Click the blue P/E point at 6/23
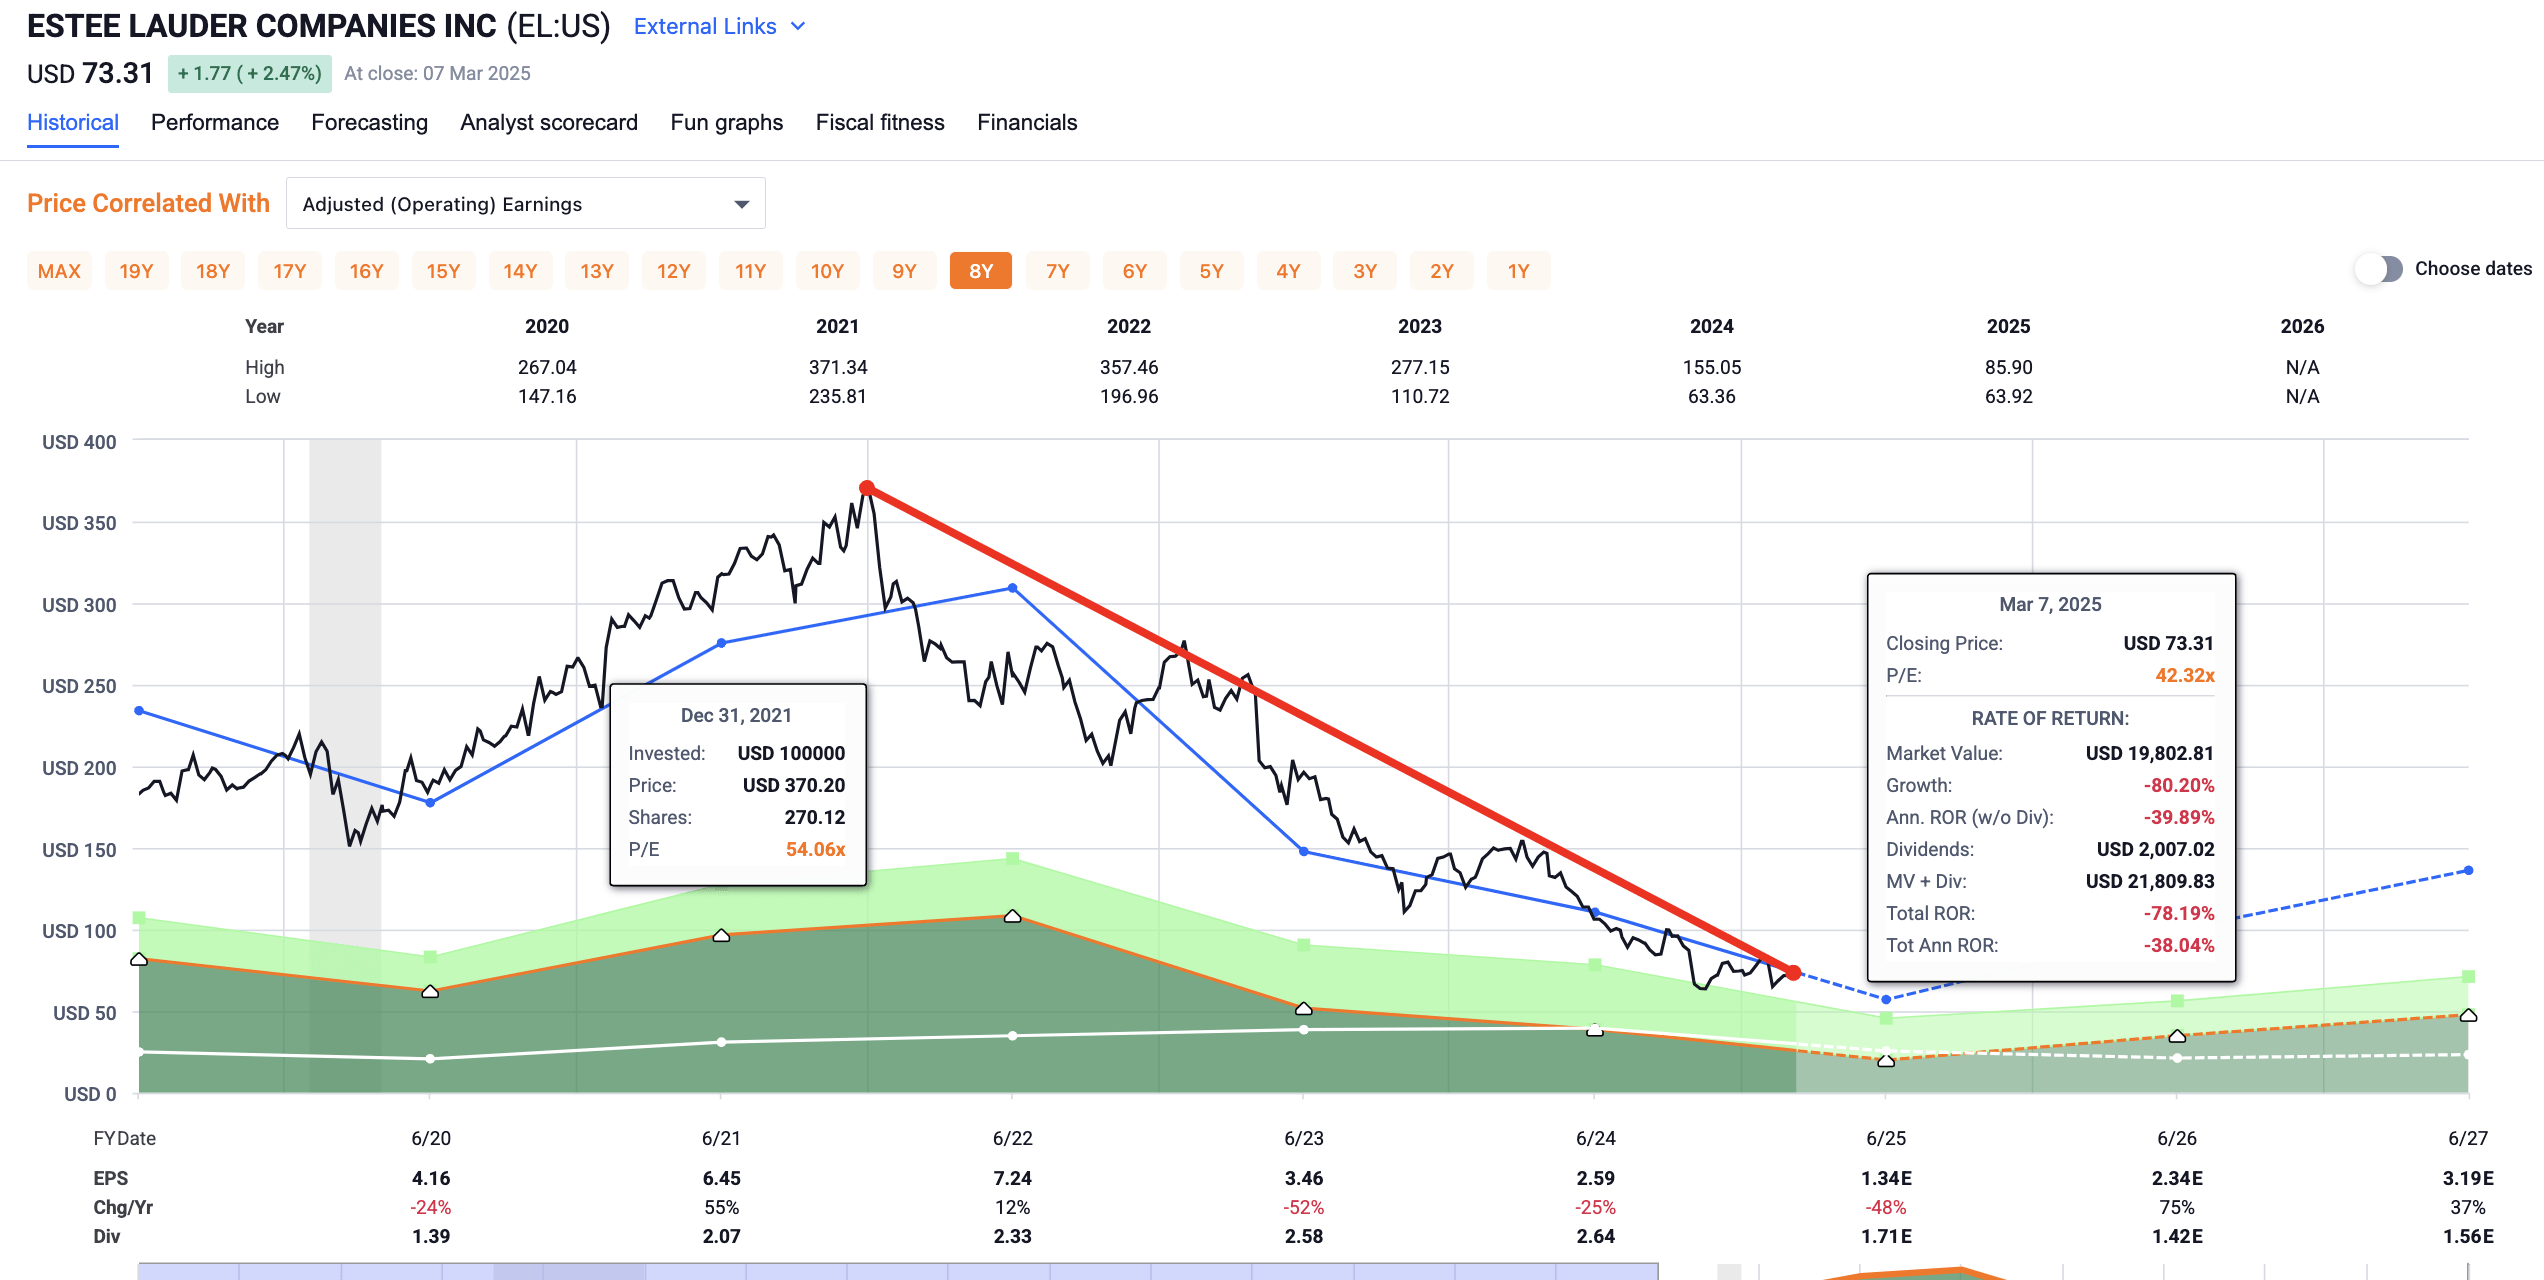This screenshot has width=2544, height=1280. (1303, 851)
